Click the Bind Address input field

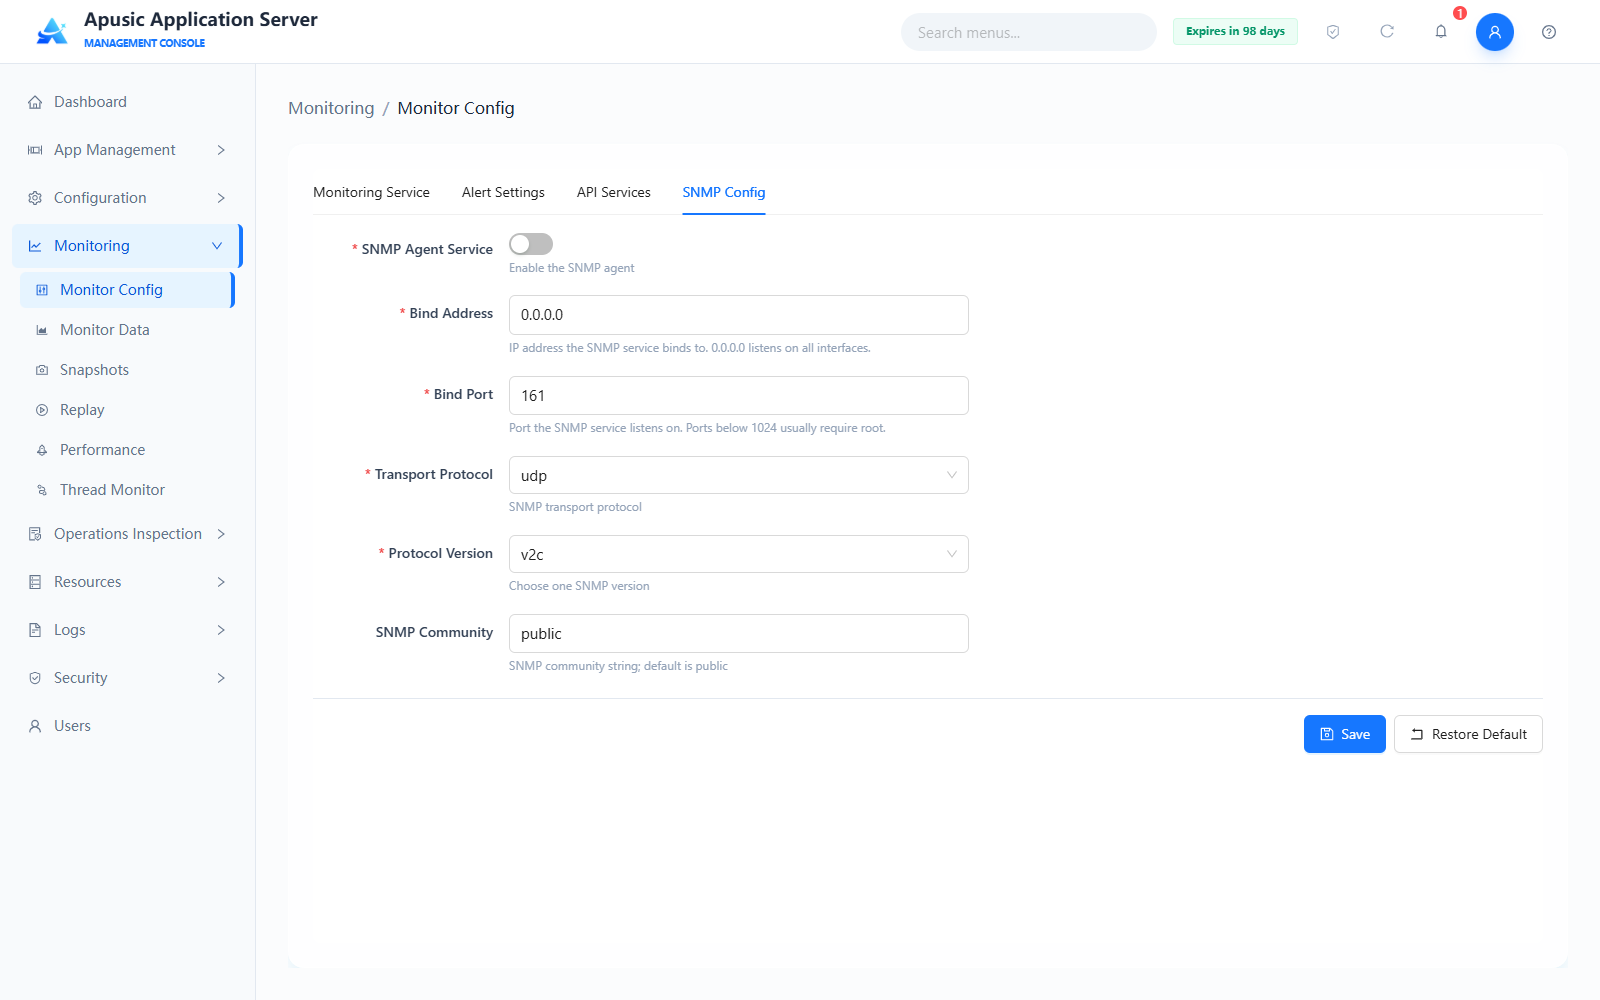739,314
